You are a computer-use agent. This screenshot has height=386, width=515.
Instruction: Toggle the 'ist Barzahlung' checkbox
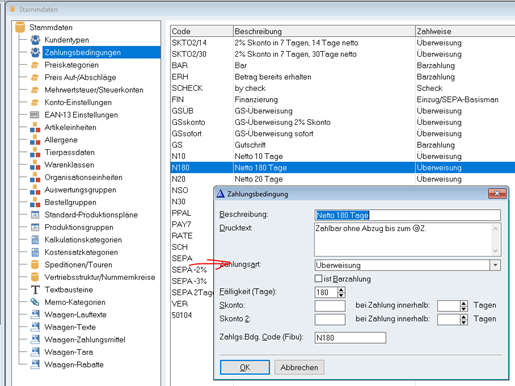click(x=319, y=279)
